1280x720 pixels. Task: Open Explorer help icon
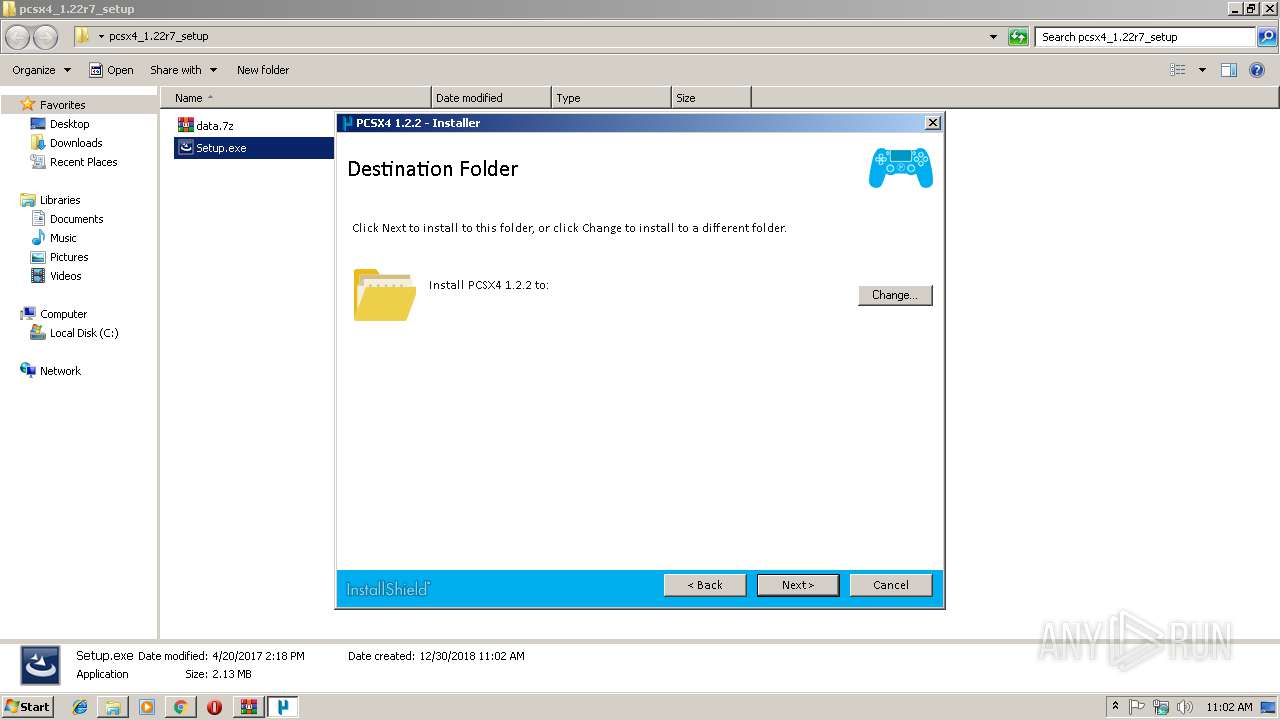click(1257, 70)
